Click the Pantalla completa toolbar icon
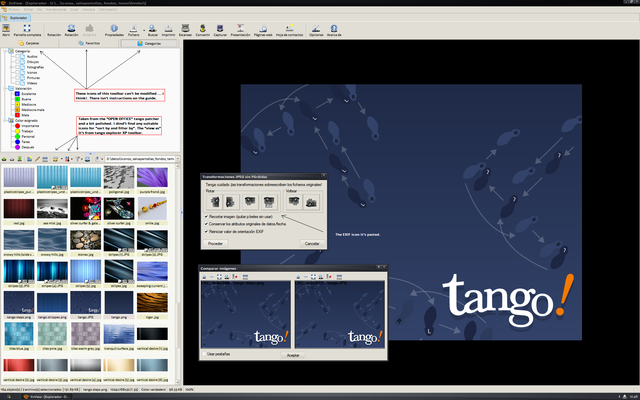Image resolution: width=640 pixels, height=400 pixels. 27,28
